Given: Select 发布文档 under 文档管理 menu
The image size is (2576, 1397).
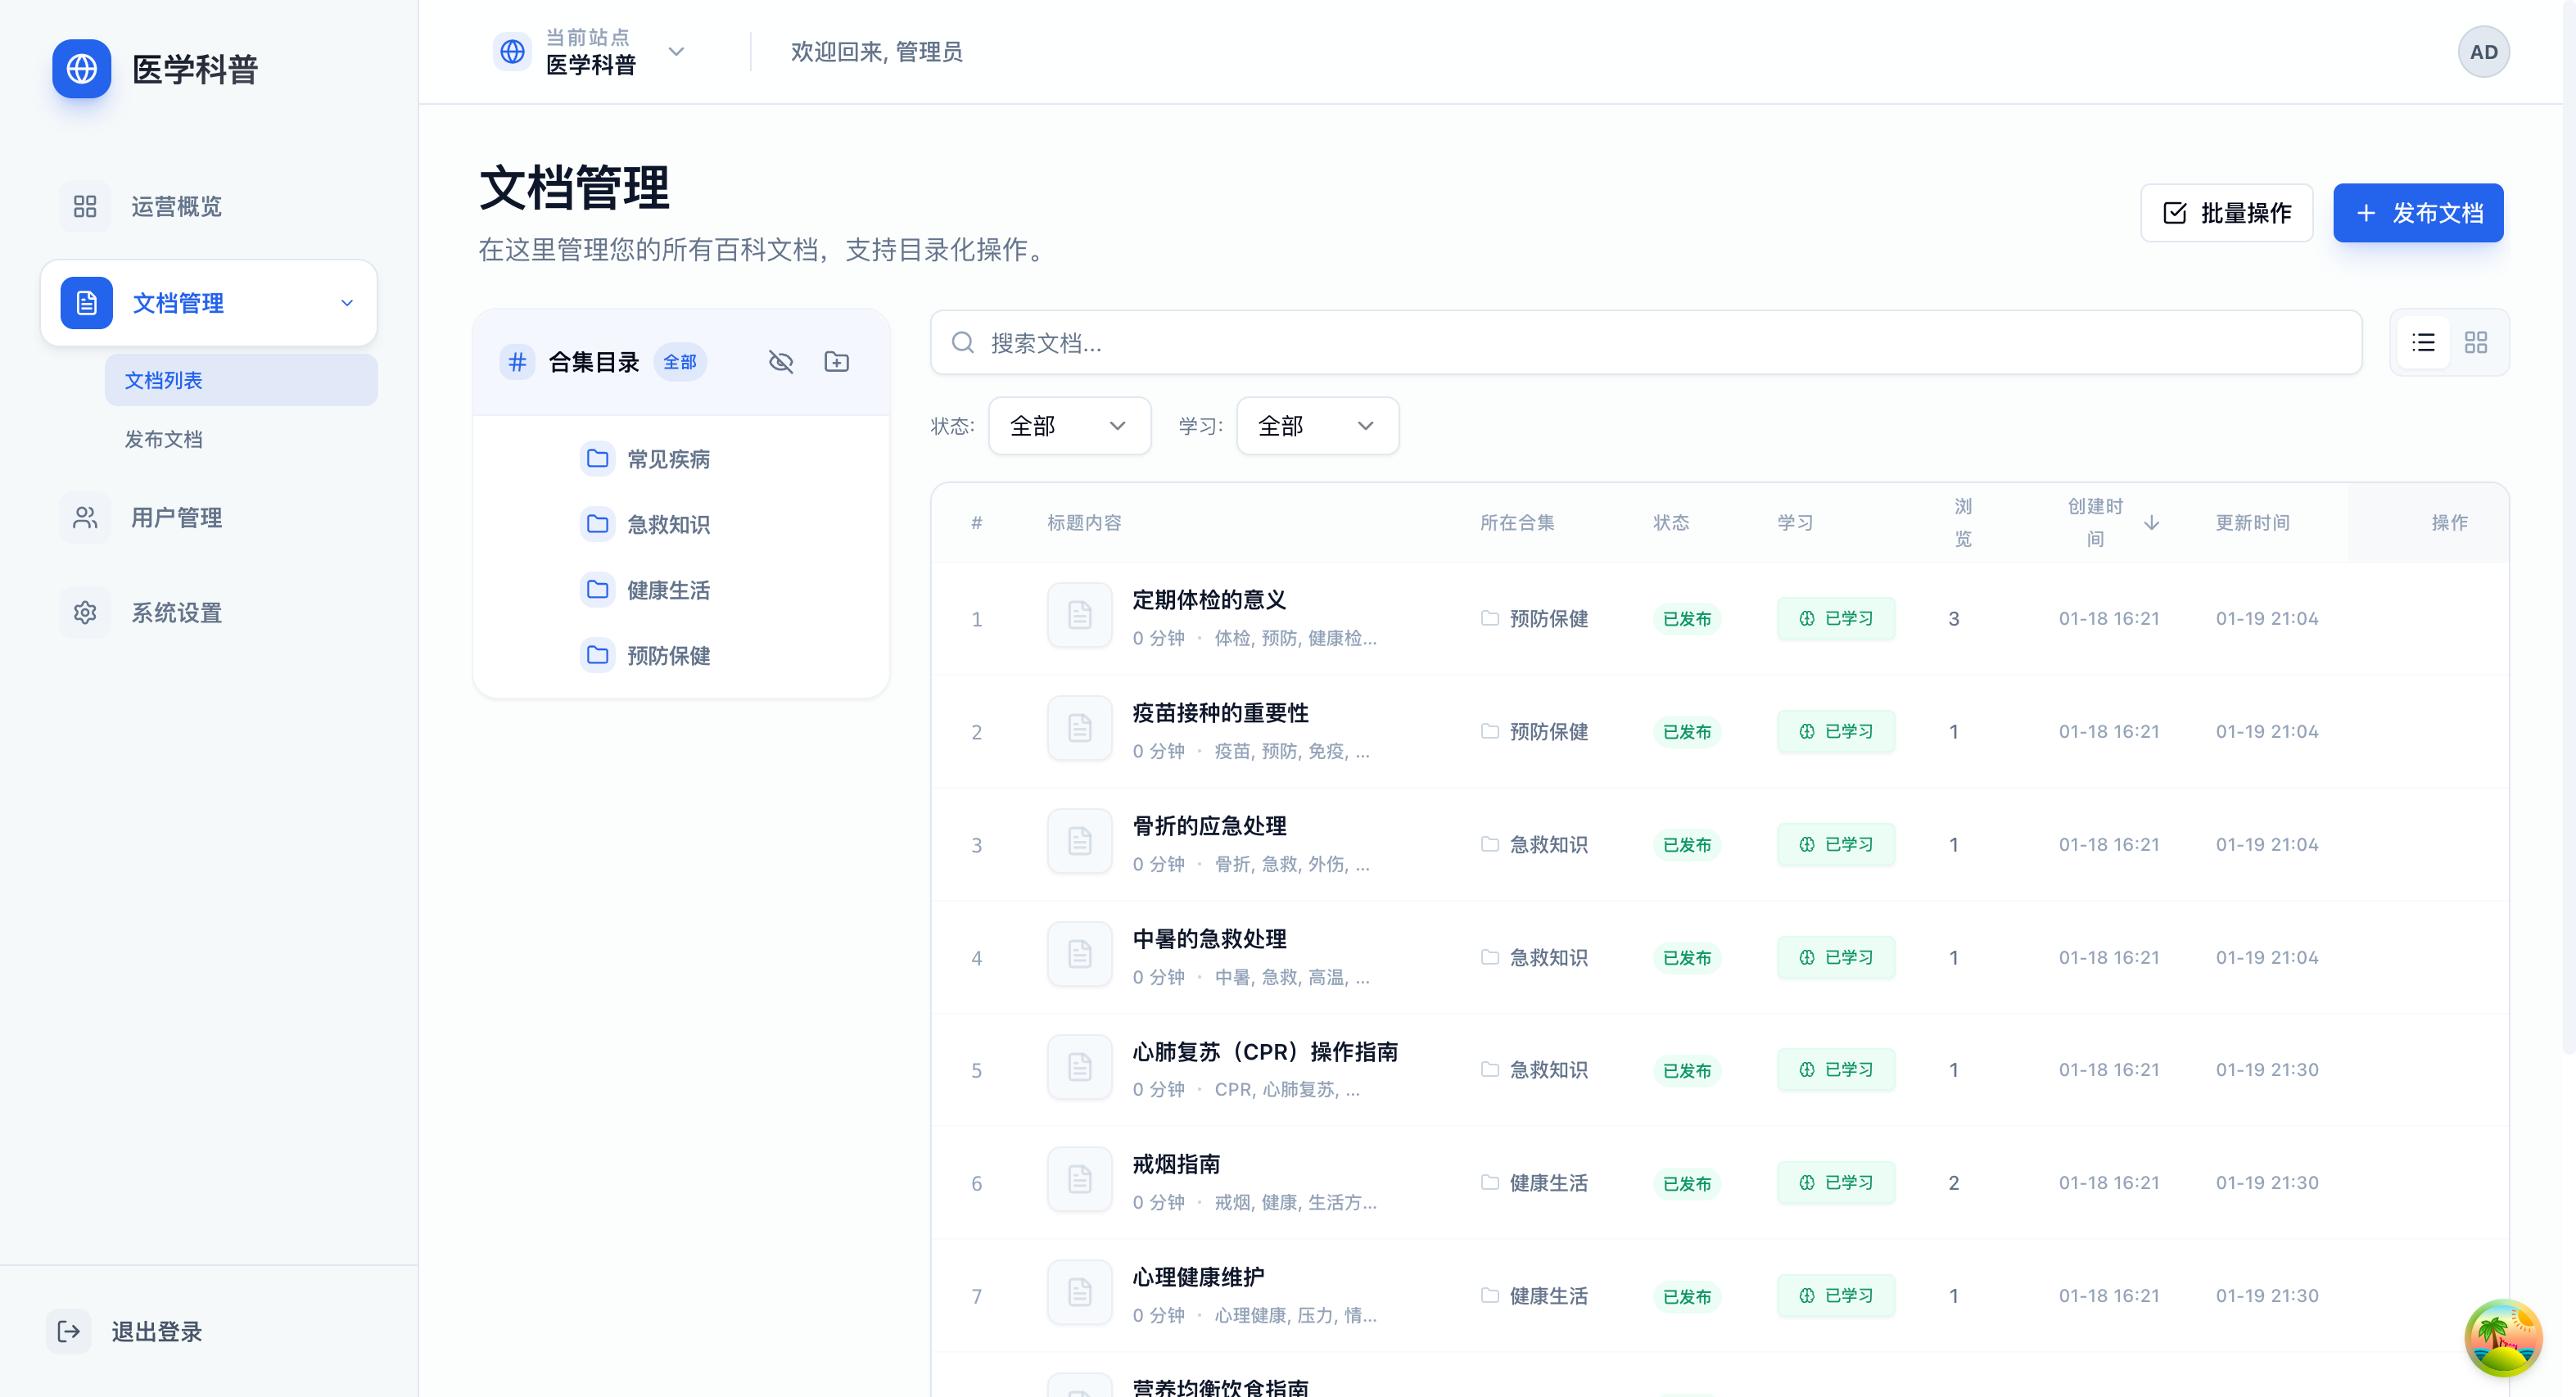Looking at the screenshot, I should tap(164, 439).
